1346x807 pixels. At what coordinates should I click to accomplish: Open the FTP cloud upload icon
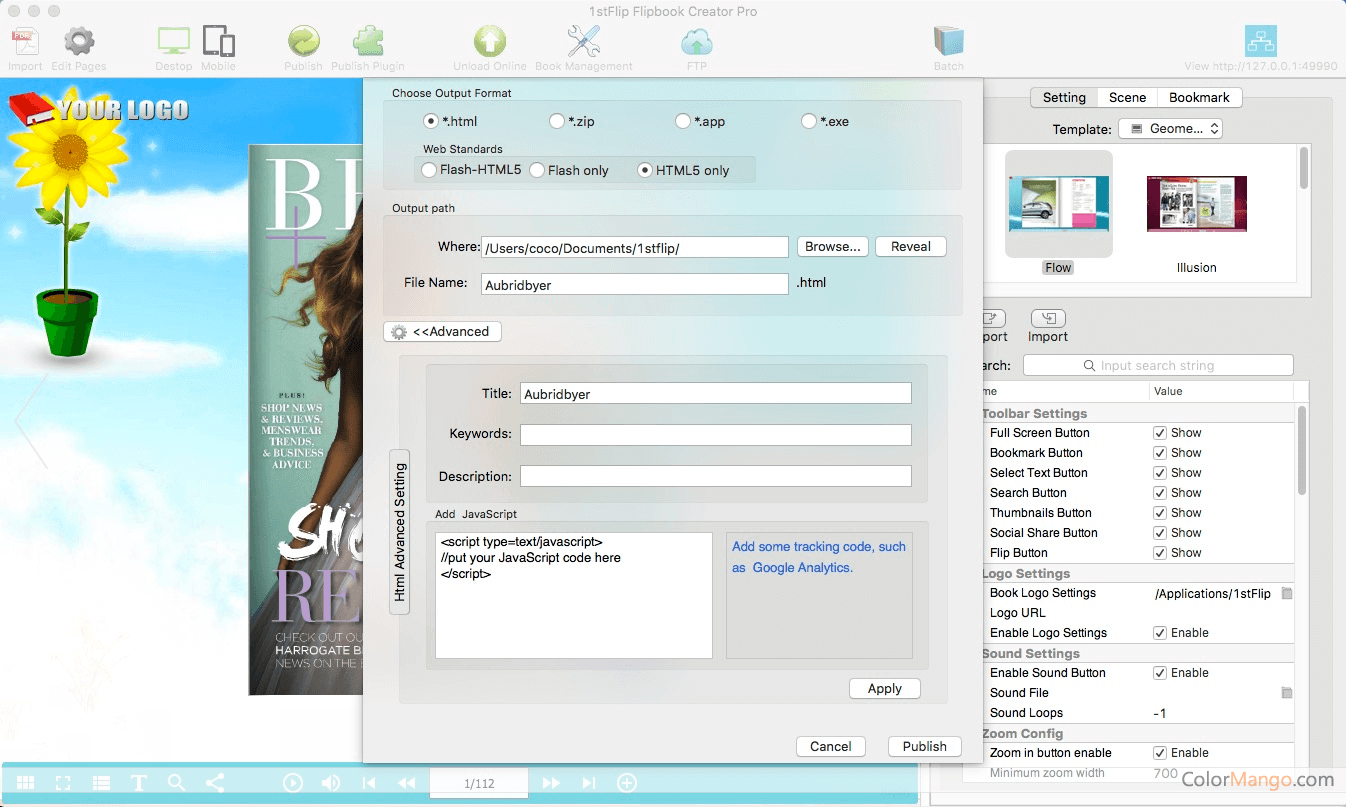pos(697,43)
